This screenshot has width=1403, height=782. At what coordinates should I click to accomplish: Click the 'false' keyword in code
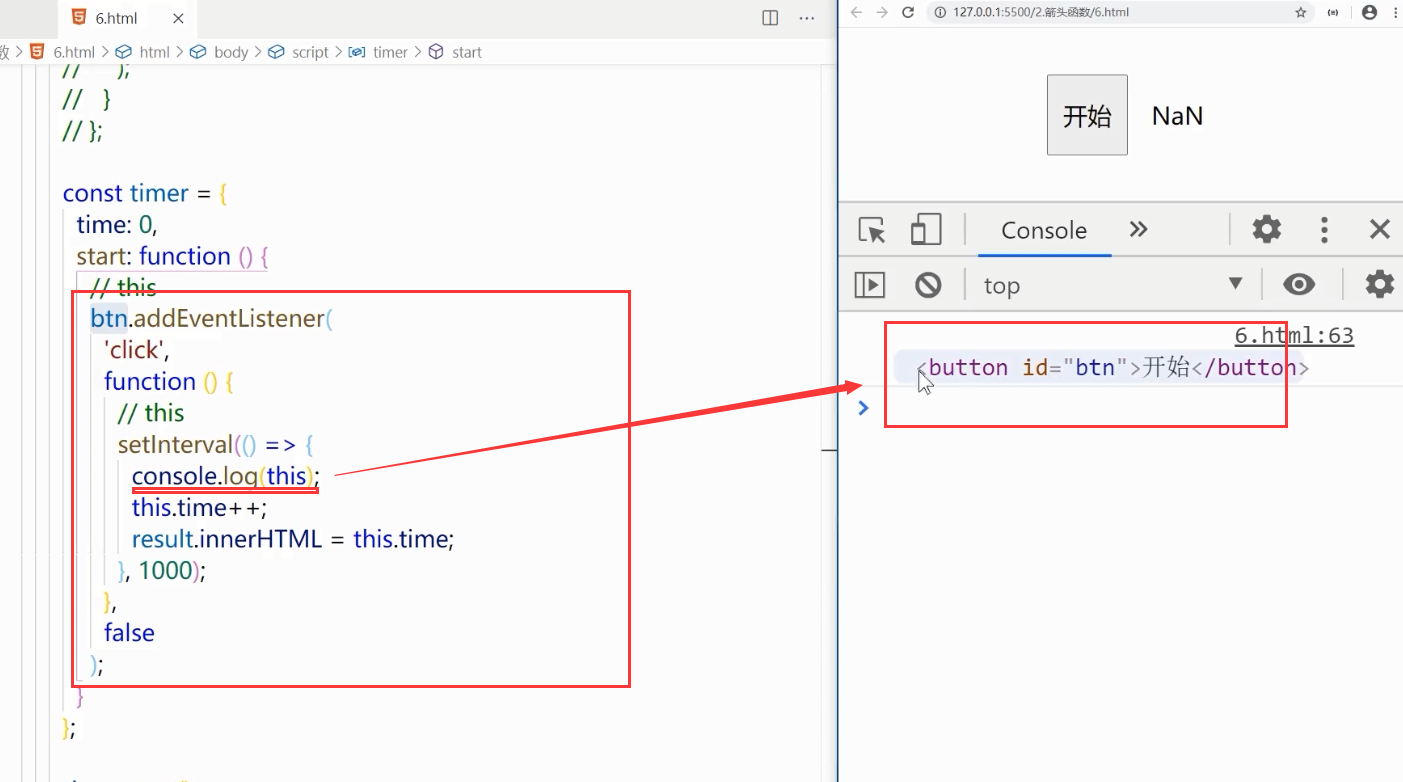click(x=129, y=633)
